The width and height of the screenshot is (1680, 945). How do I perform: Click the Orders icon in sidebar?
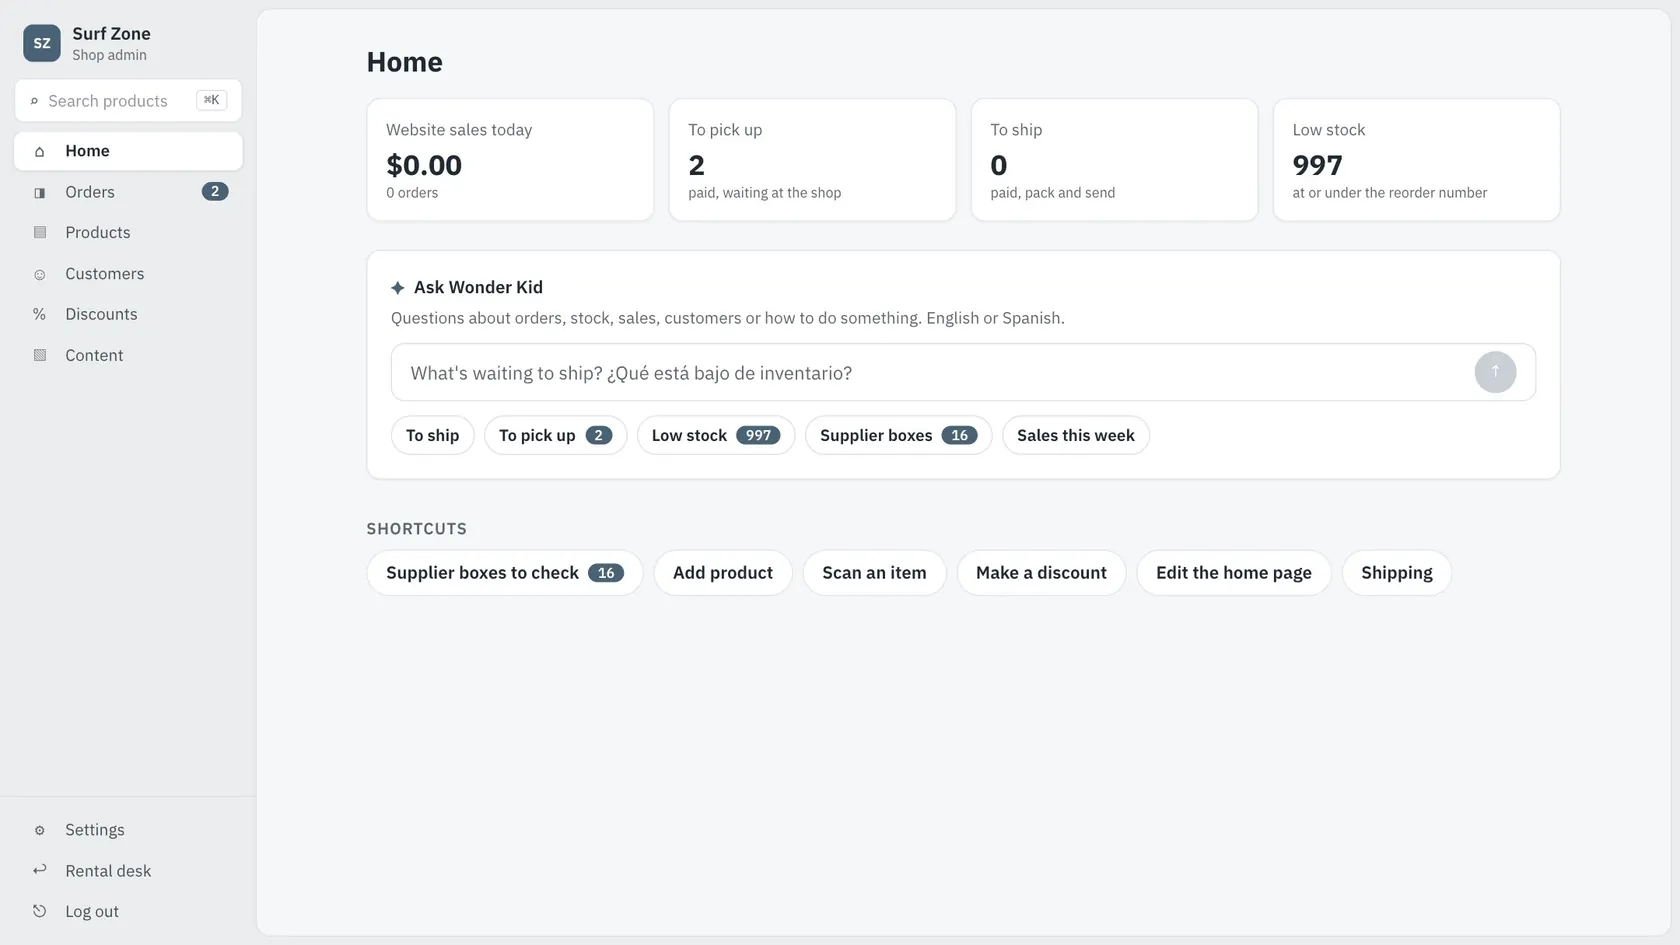(40, 193)
